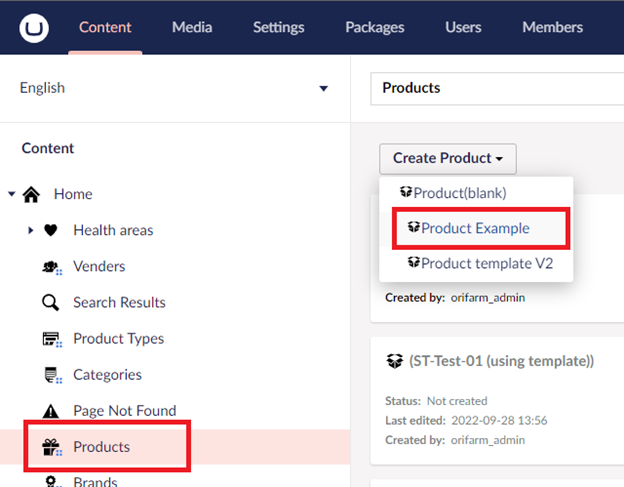Switch to the Members section

click(552, 27)
